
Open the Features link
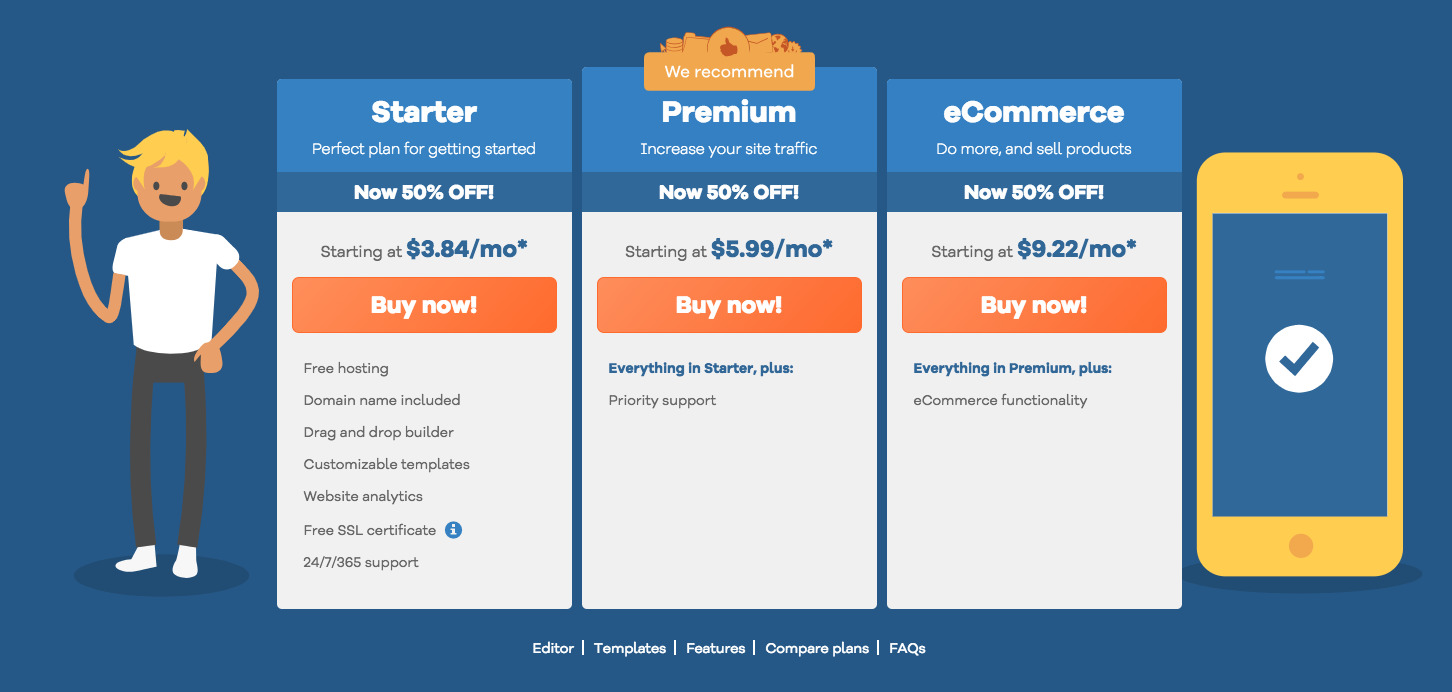click(x=715, y=648)
